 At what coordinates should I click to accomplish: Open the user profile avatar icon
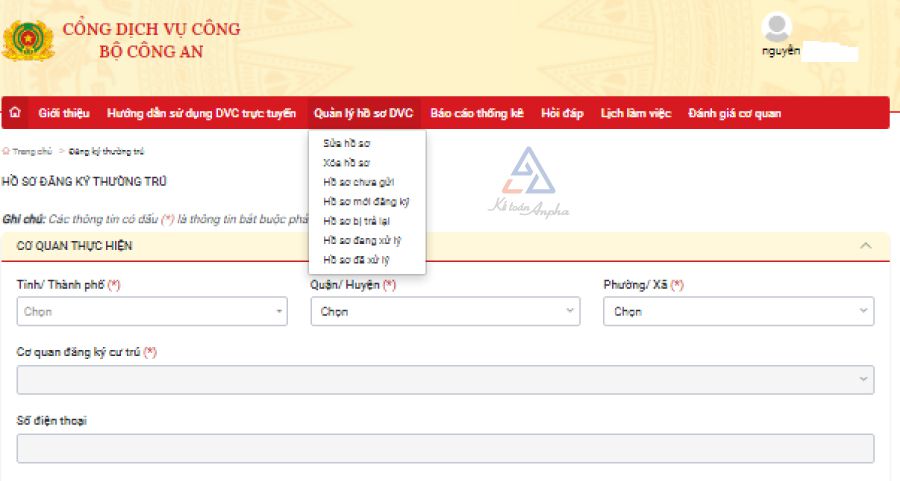(x=777, y=27)
